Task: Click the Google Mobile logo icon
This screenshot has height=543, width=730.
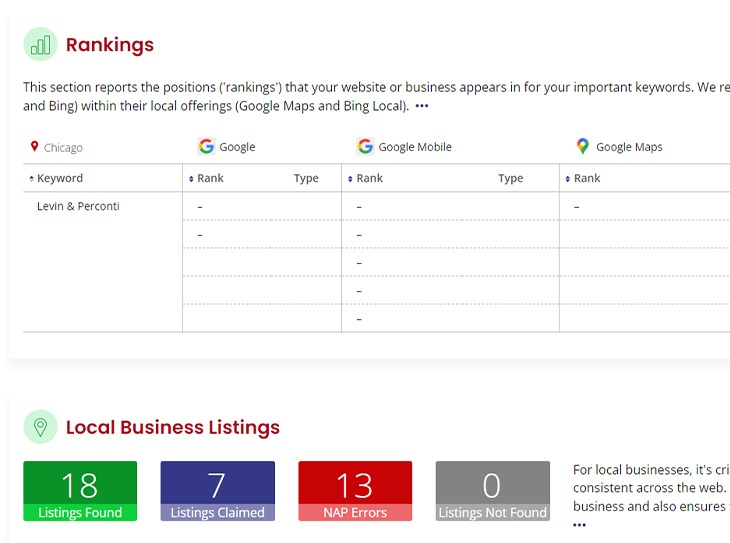Action: pos(365,146)
